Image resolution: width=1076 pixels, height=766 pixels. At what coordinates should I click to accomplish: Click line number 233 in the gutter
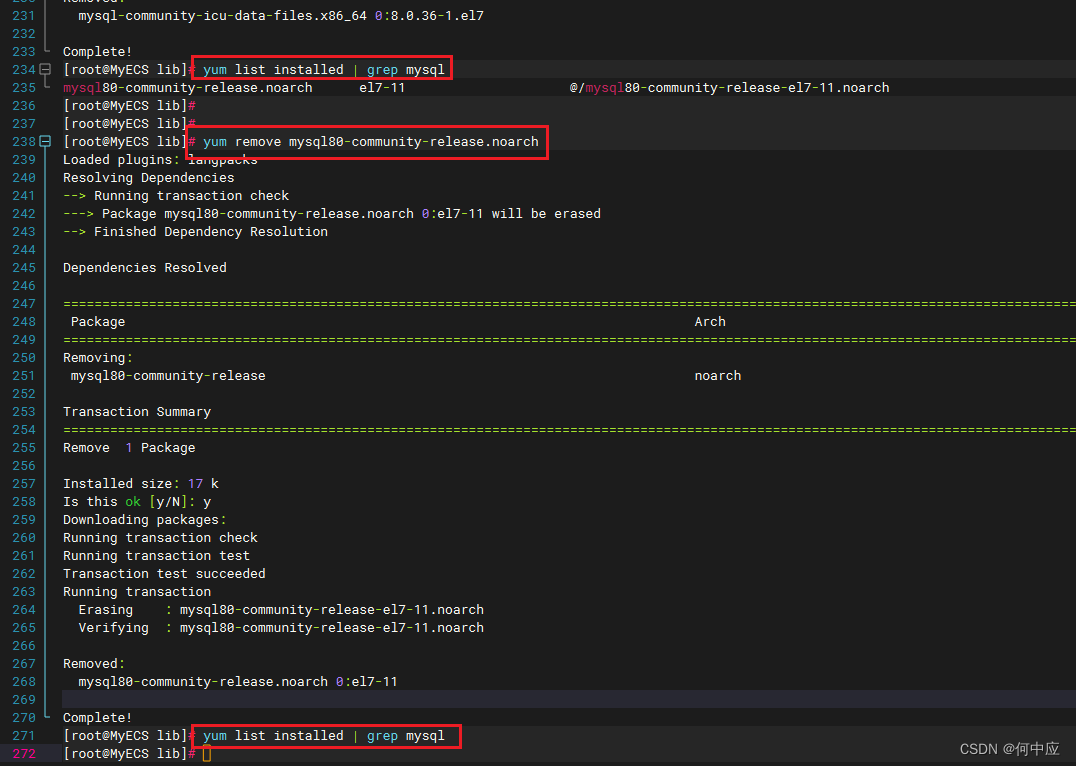[x=23, y=51]
